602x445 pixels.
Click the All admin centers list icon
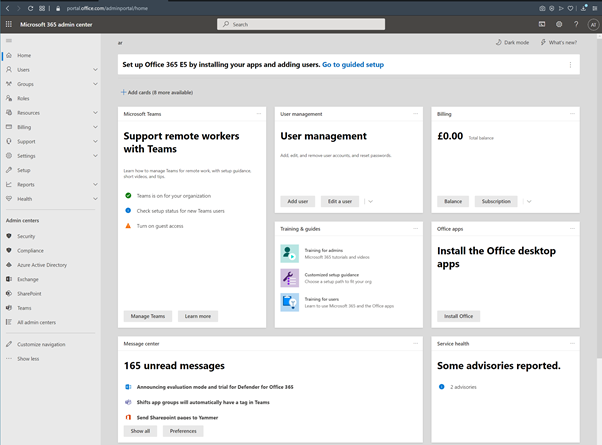click(9, 322)
